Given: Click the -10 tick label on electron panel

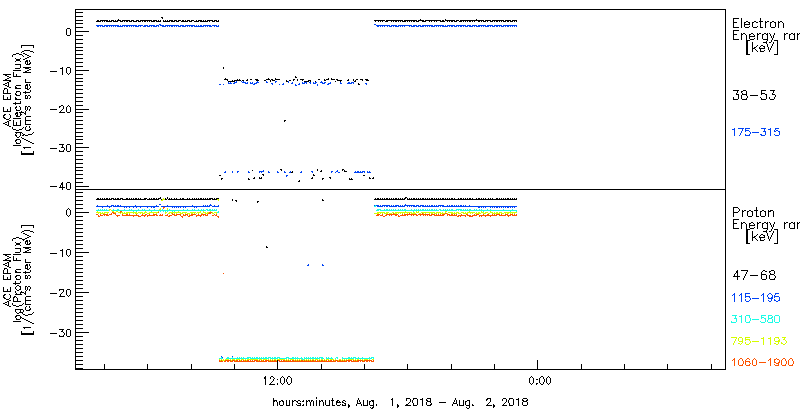Looking at the screenshot, I should coord(62,70).
